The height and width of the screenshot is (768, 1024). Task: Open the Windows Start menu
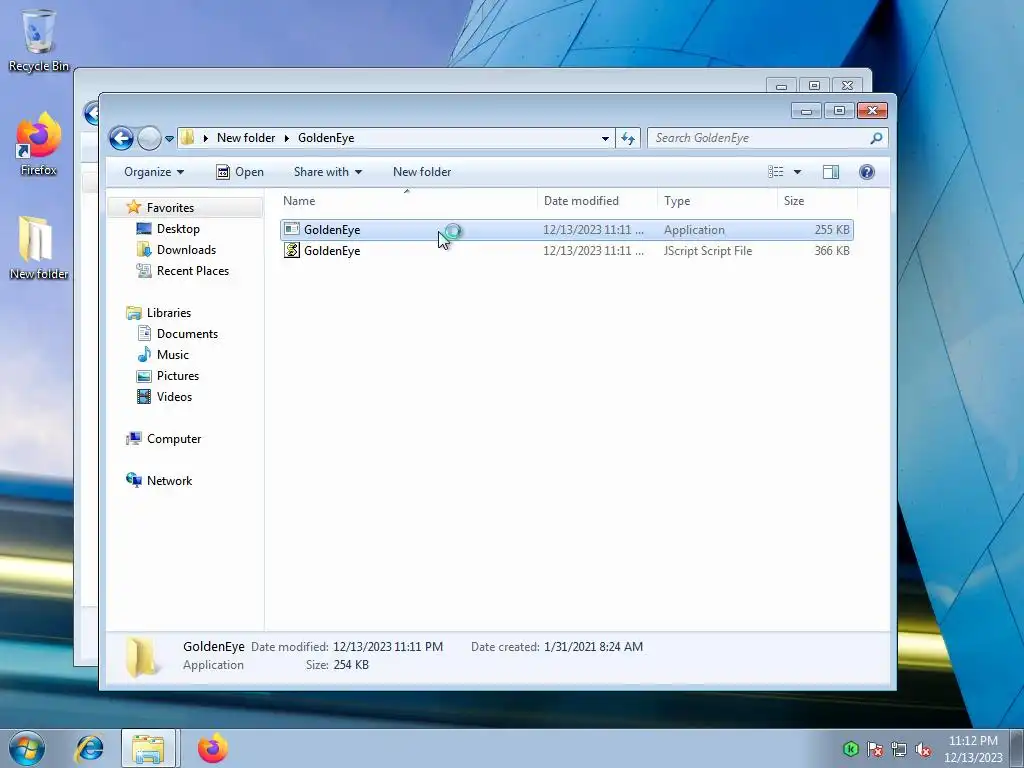pos(27,748)
